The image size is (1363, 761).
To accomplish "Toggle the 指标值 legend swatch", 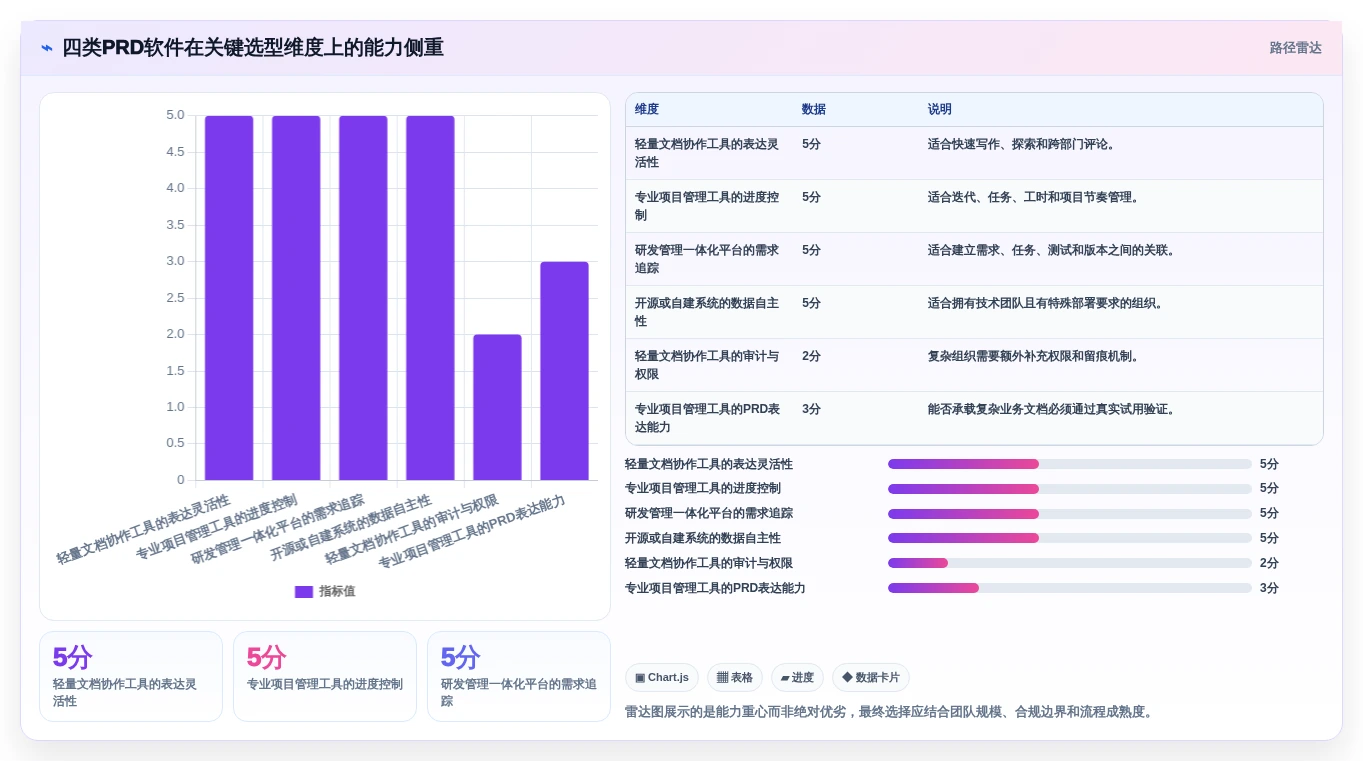I will pyautogui.click(x=304, y=591).
